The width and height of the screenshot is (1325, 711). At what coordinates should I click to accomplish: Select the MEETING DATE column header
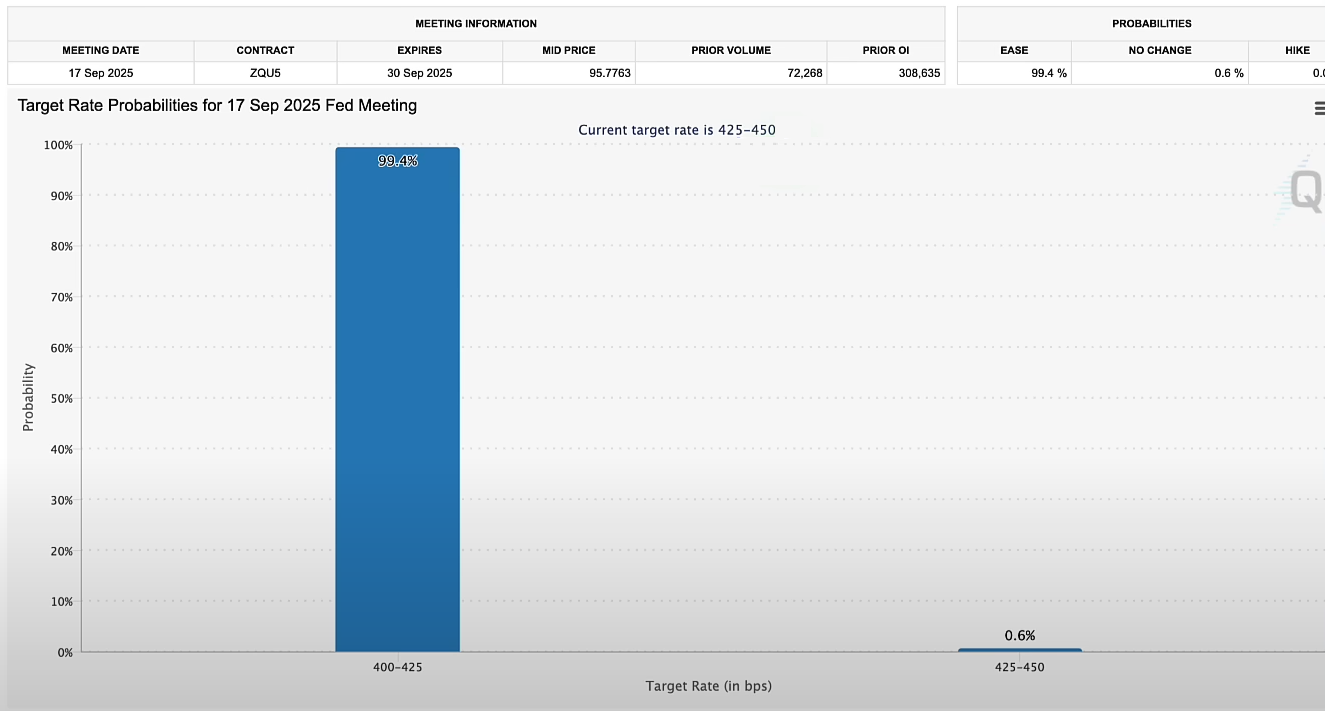(x=100, y=50)
